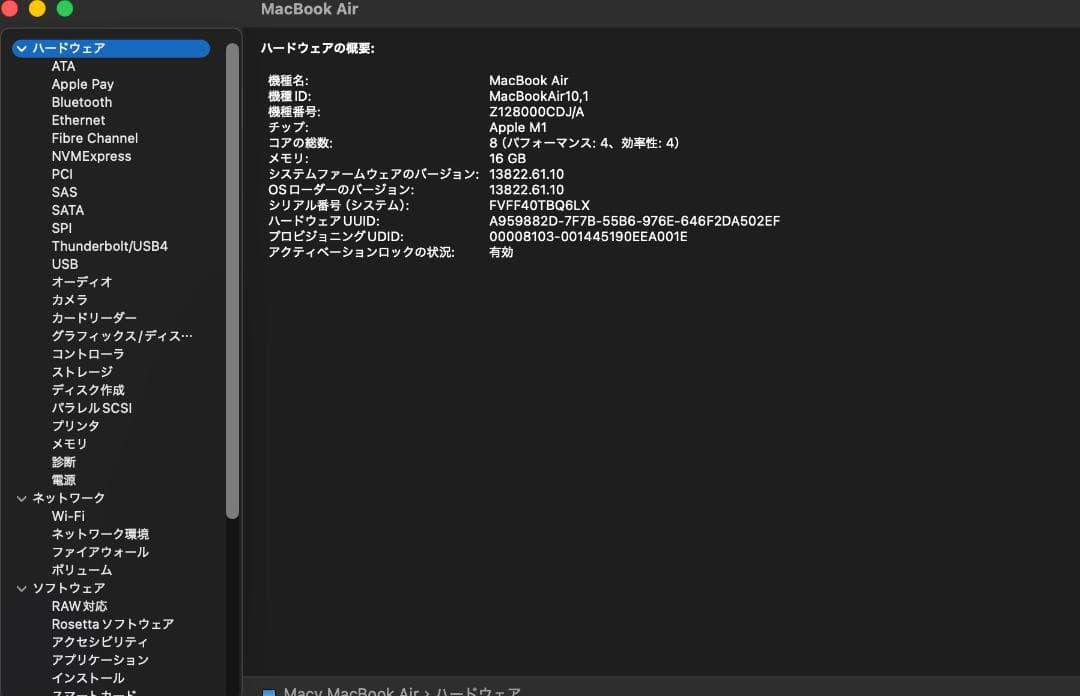The height and width of the screenshot is (696, 1080).
Task: Open the 診断 (Diagnostics) report
Action: click(x=65, y=461)
